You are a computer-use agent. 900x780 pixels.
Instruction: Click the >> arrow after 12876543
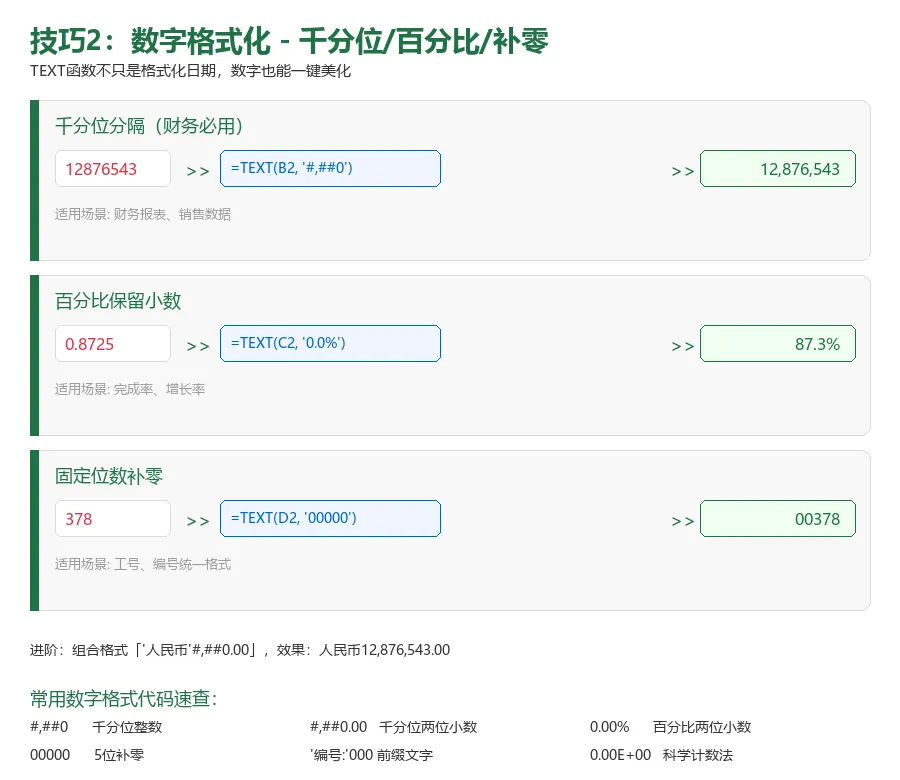pyautogui.click(x=198, y=171)
